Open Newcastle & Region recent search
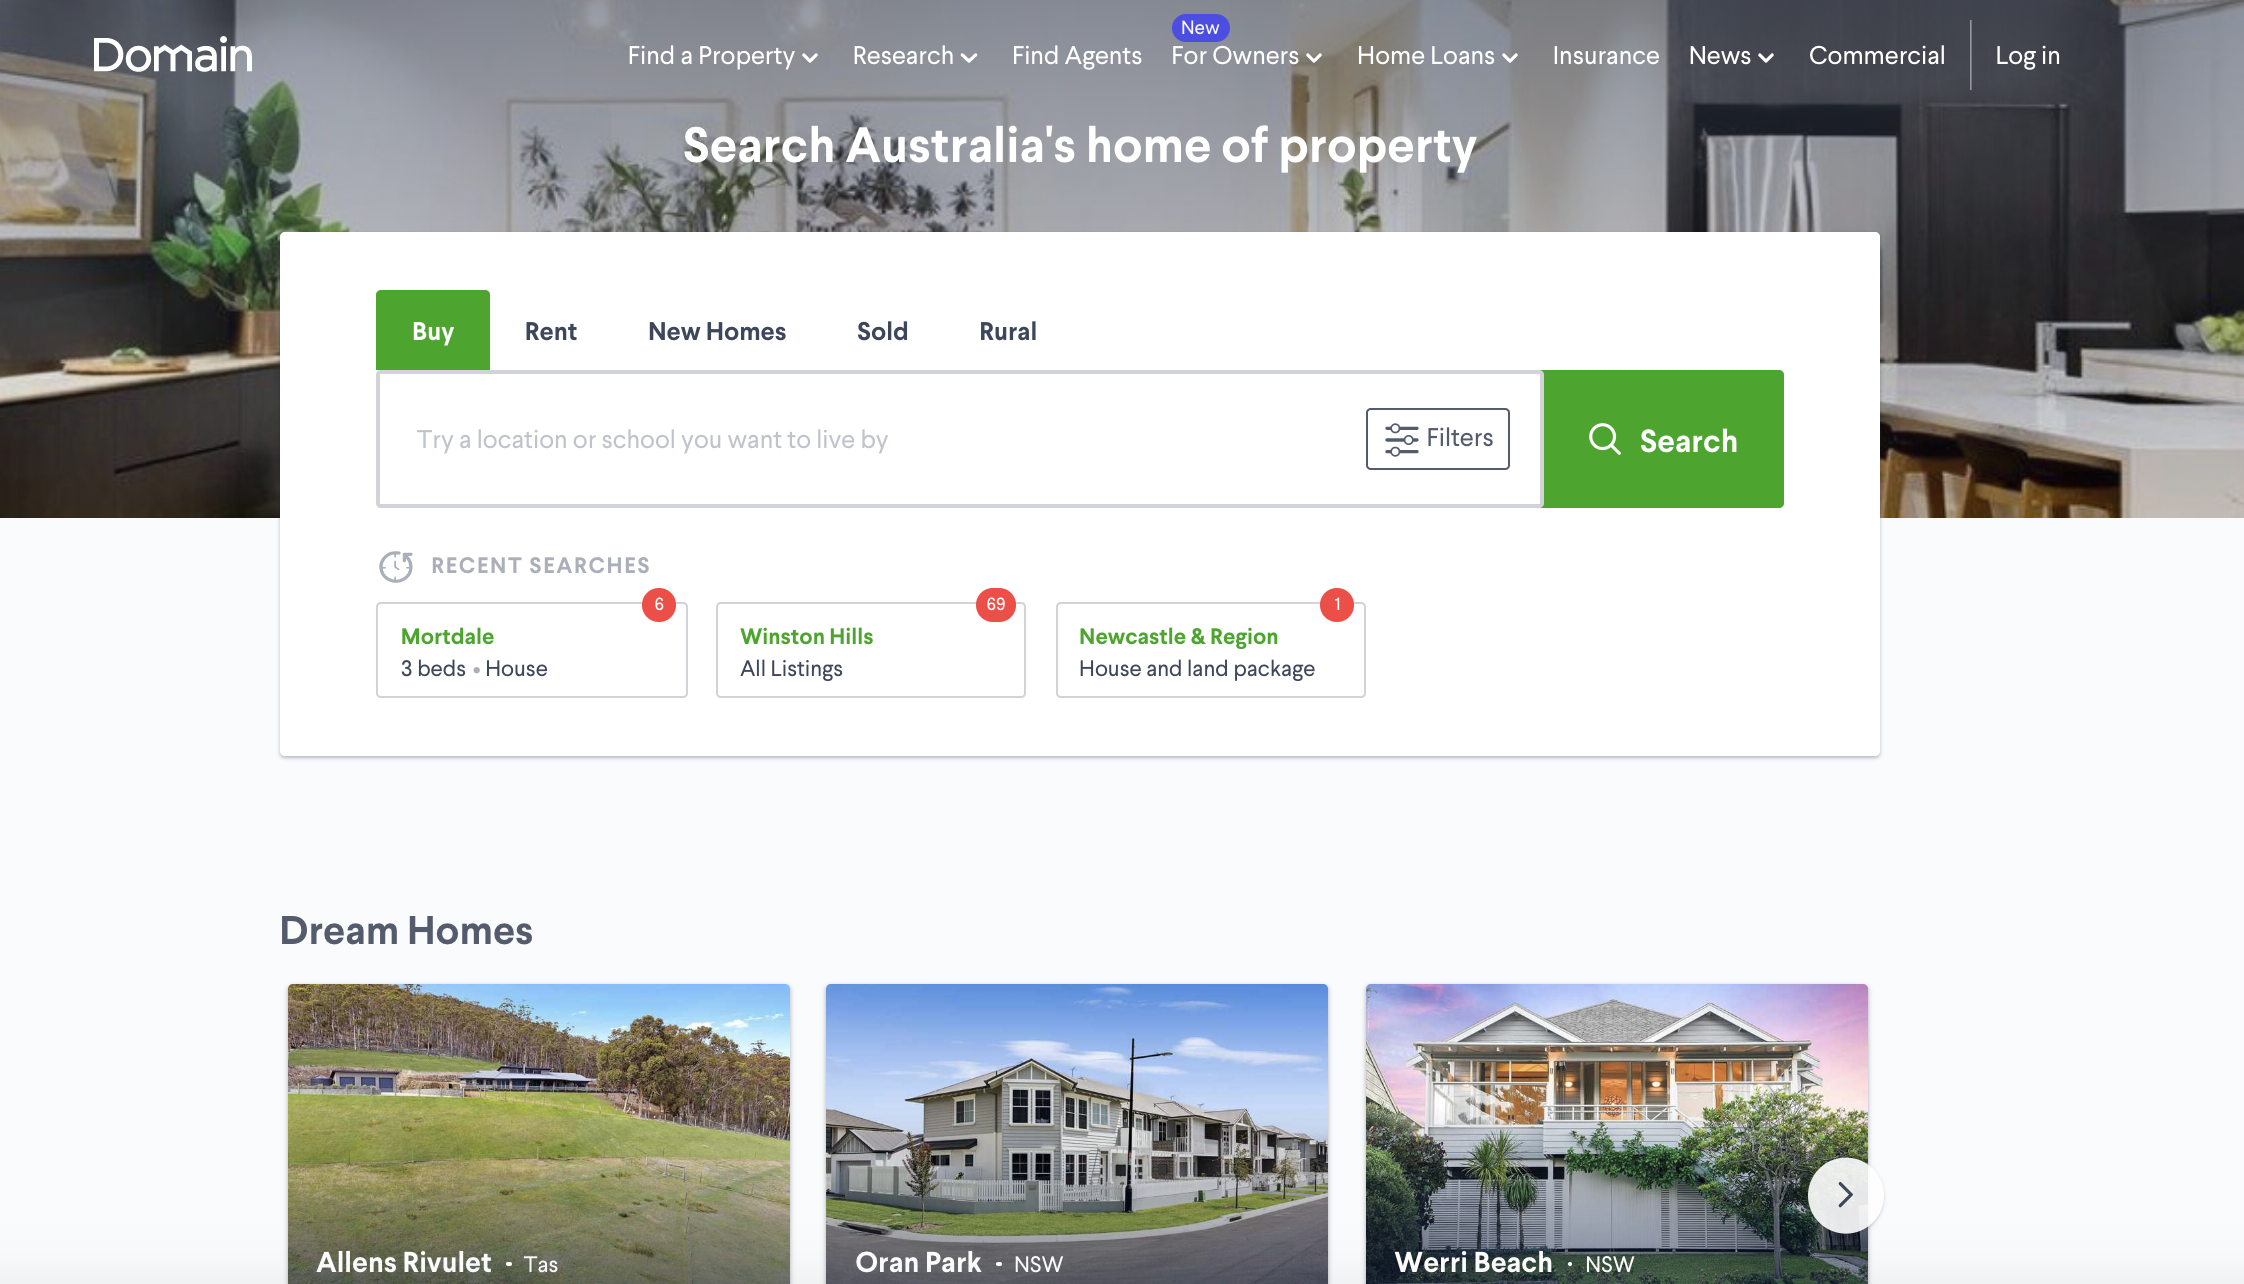Viewport: 2244px width, 1284px height. (1211, 650)
